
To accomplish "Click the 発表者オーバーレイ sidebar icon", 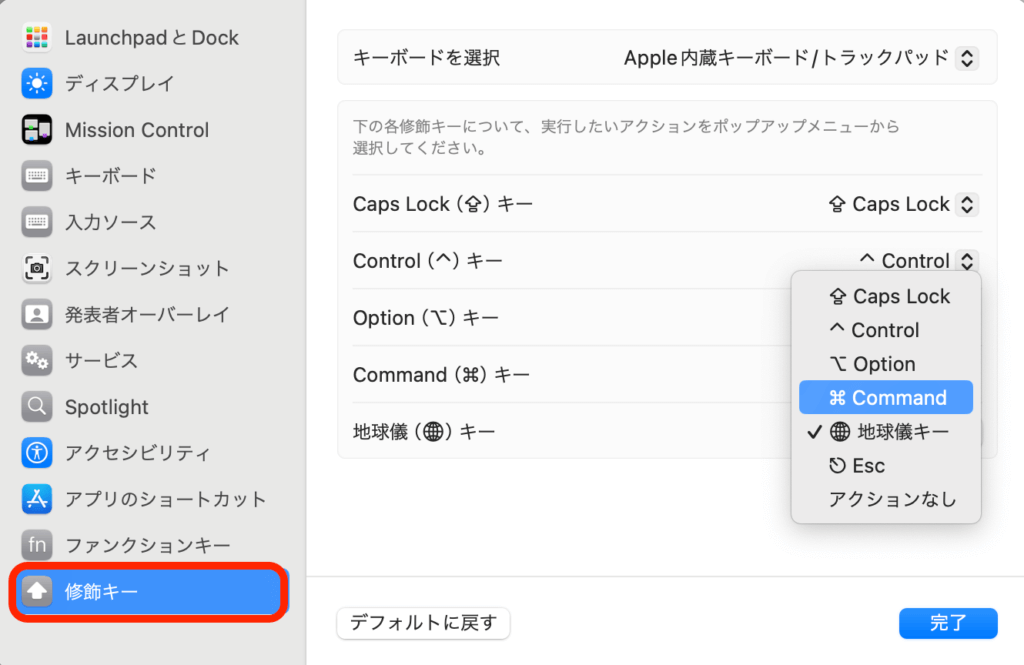I will (37, 314).
